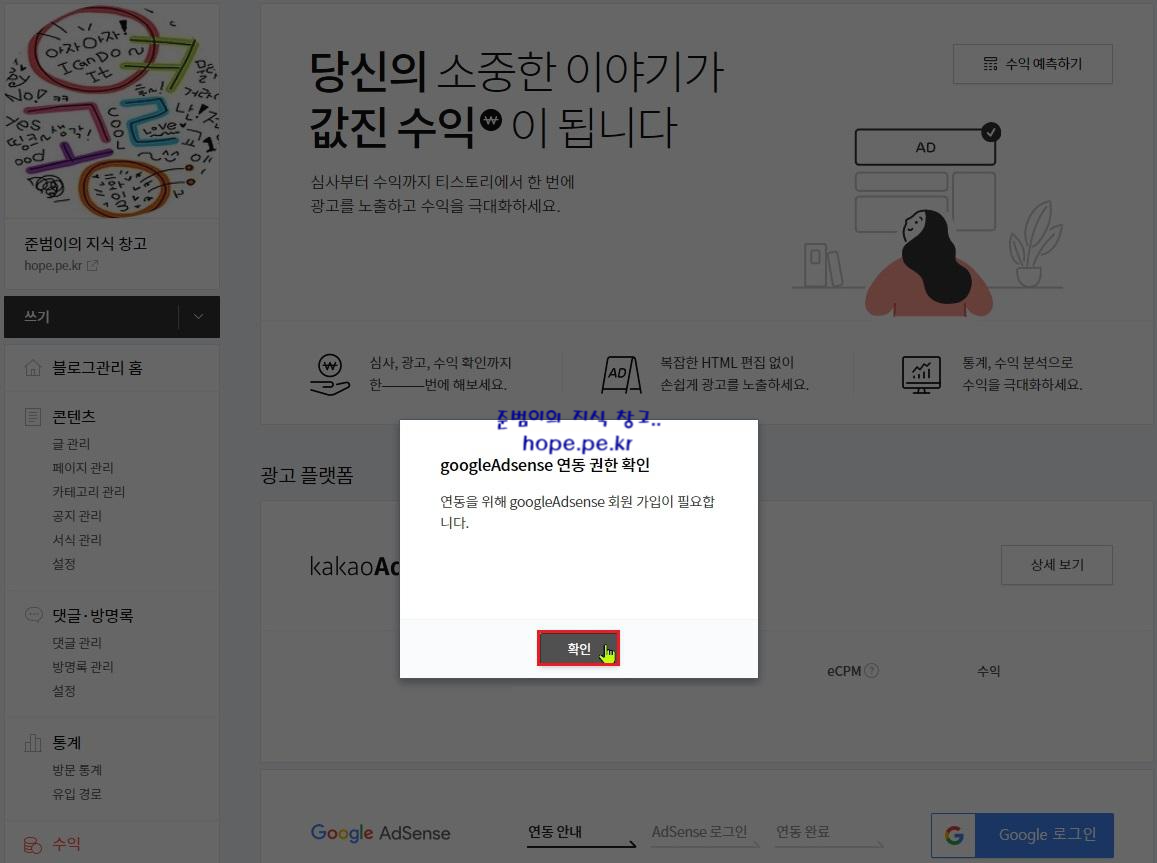
Task: Click the kakaoAdfit logo
Action: pos(355,566)
